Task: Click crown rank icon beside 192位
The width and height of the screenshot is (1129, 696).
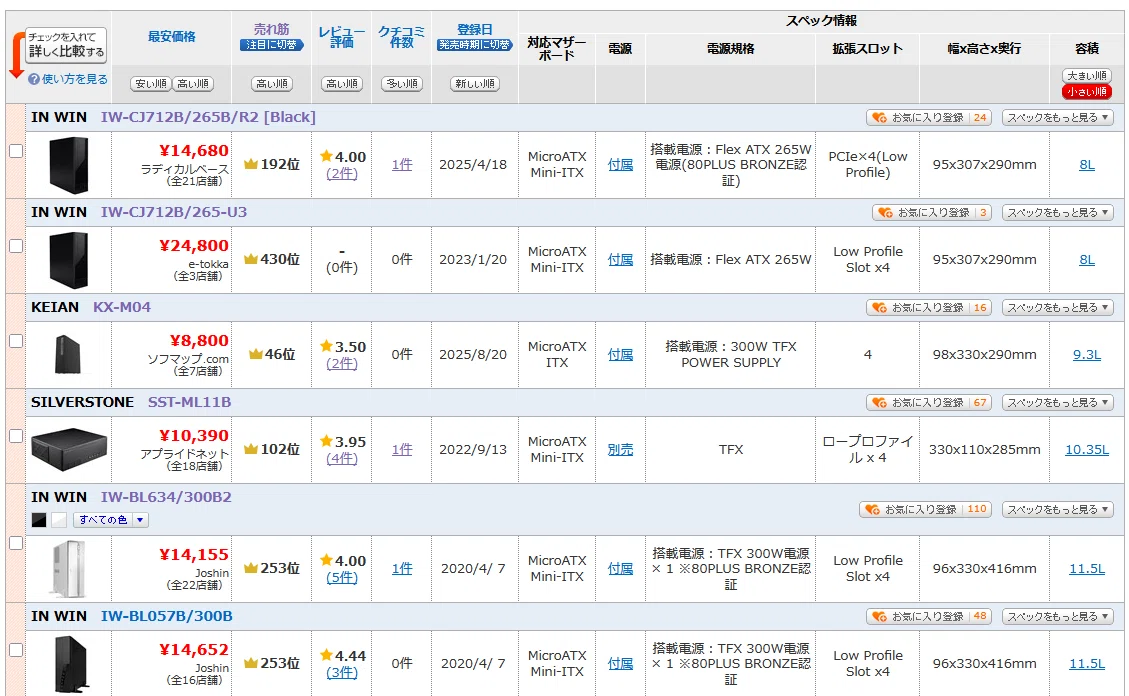Action: point(251,164)
